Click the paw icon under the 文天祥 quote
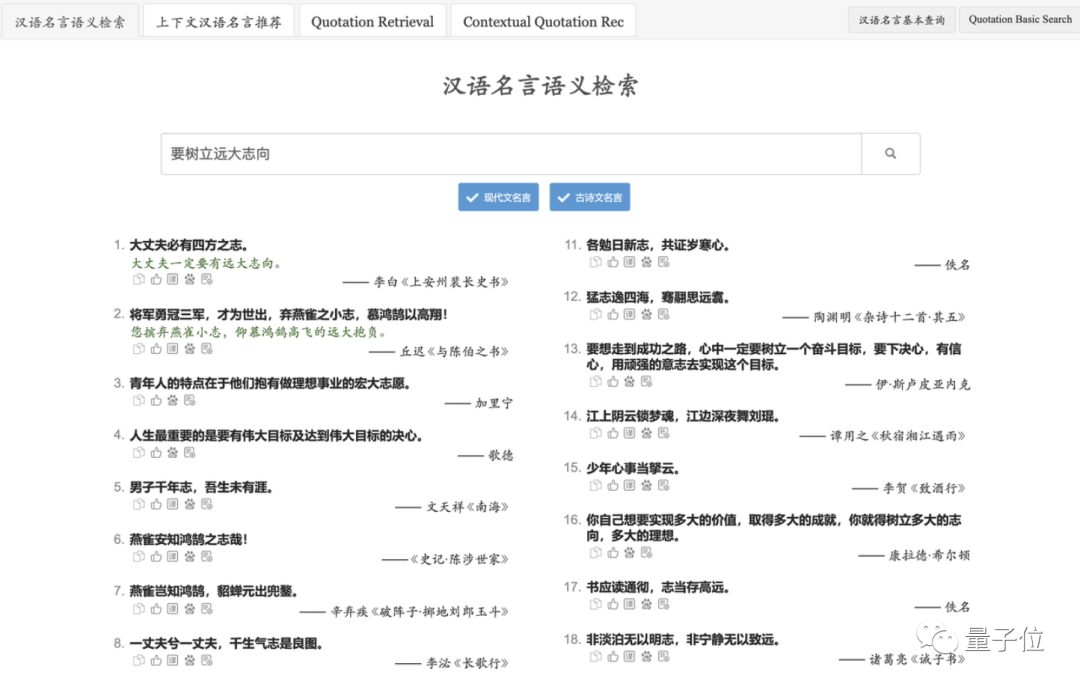1080x687 pixels. pyautogui.click(x=189, y=505)
